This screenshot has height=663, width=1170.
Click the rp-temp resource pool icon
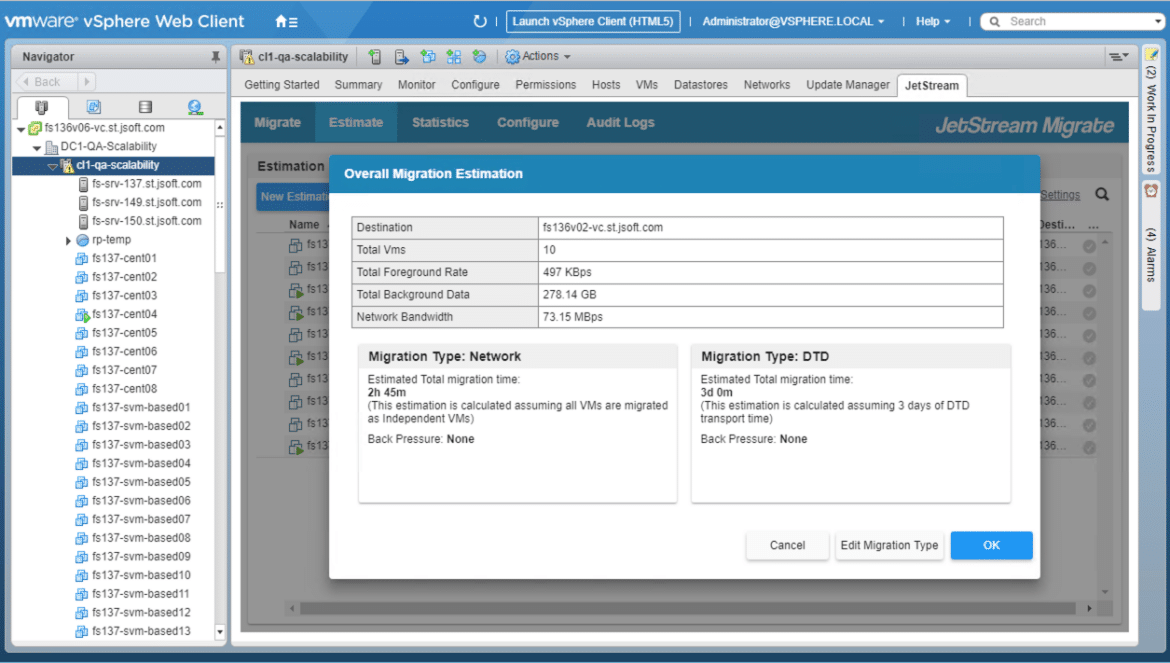[83, 240]
